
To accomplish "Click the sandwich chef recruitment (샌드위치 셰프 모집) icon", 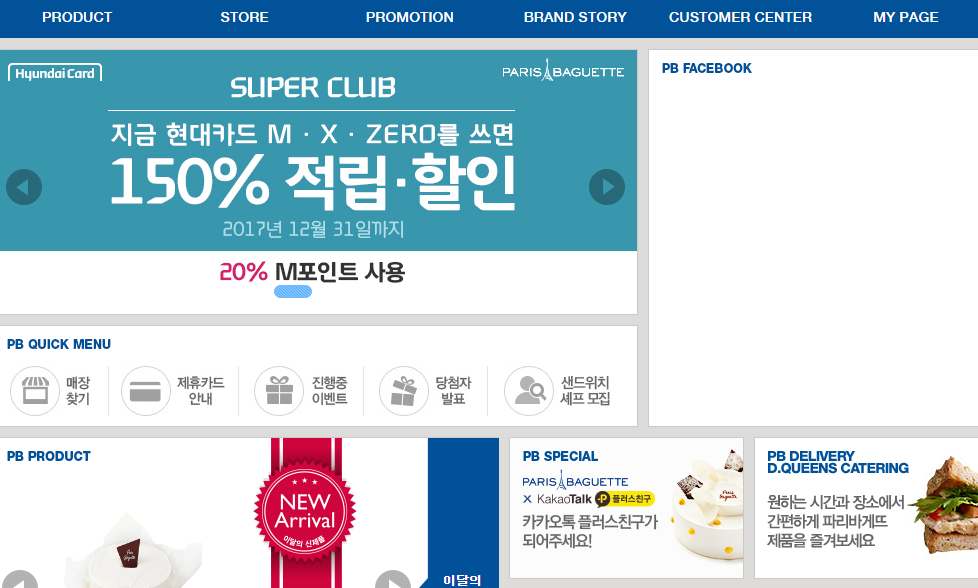I will pyautogui.click(x=529, y=391).
